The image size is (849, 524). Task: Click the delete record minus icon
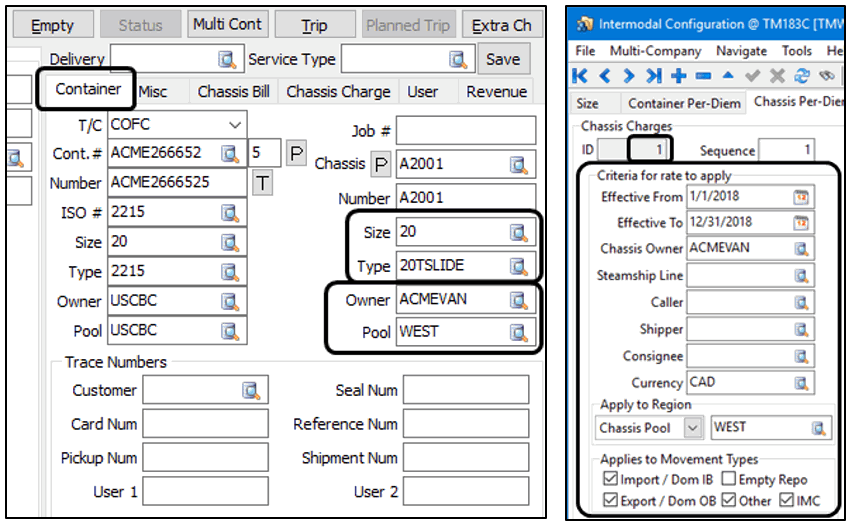pos(702,76)
